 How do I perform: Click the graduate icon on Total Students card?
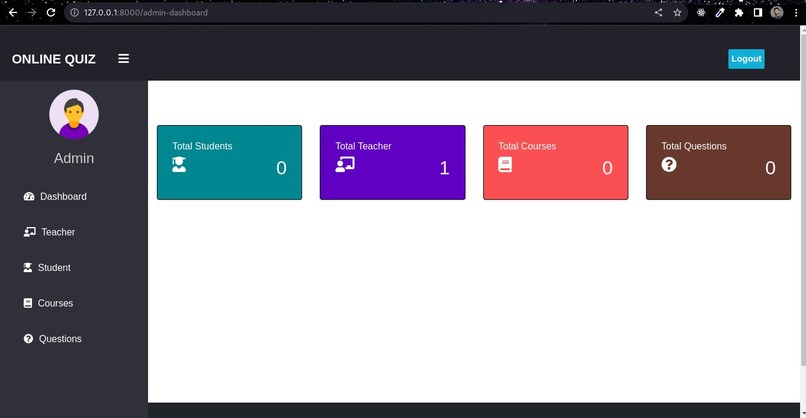[x=179, y=165]
